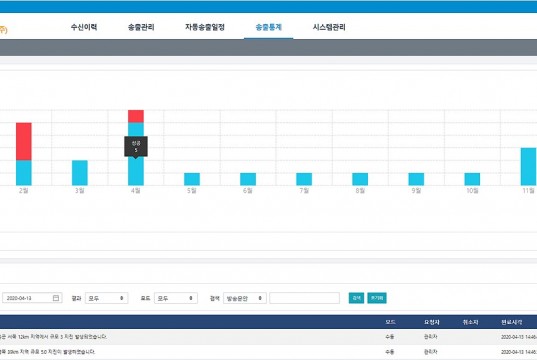Click 완료시각 column header
This screenshot has width=537, height=360.
pos(512,322)
